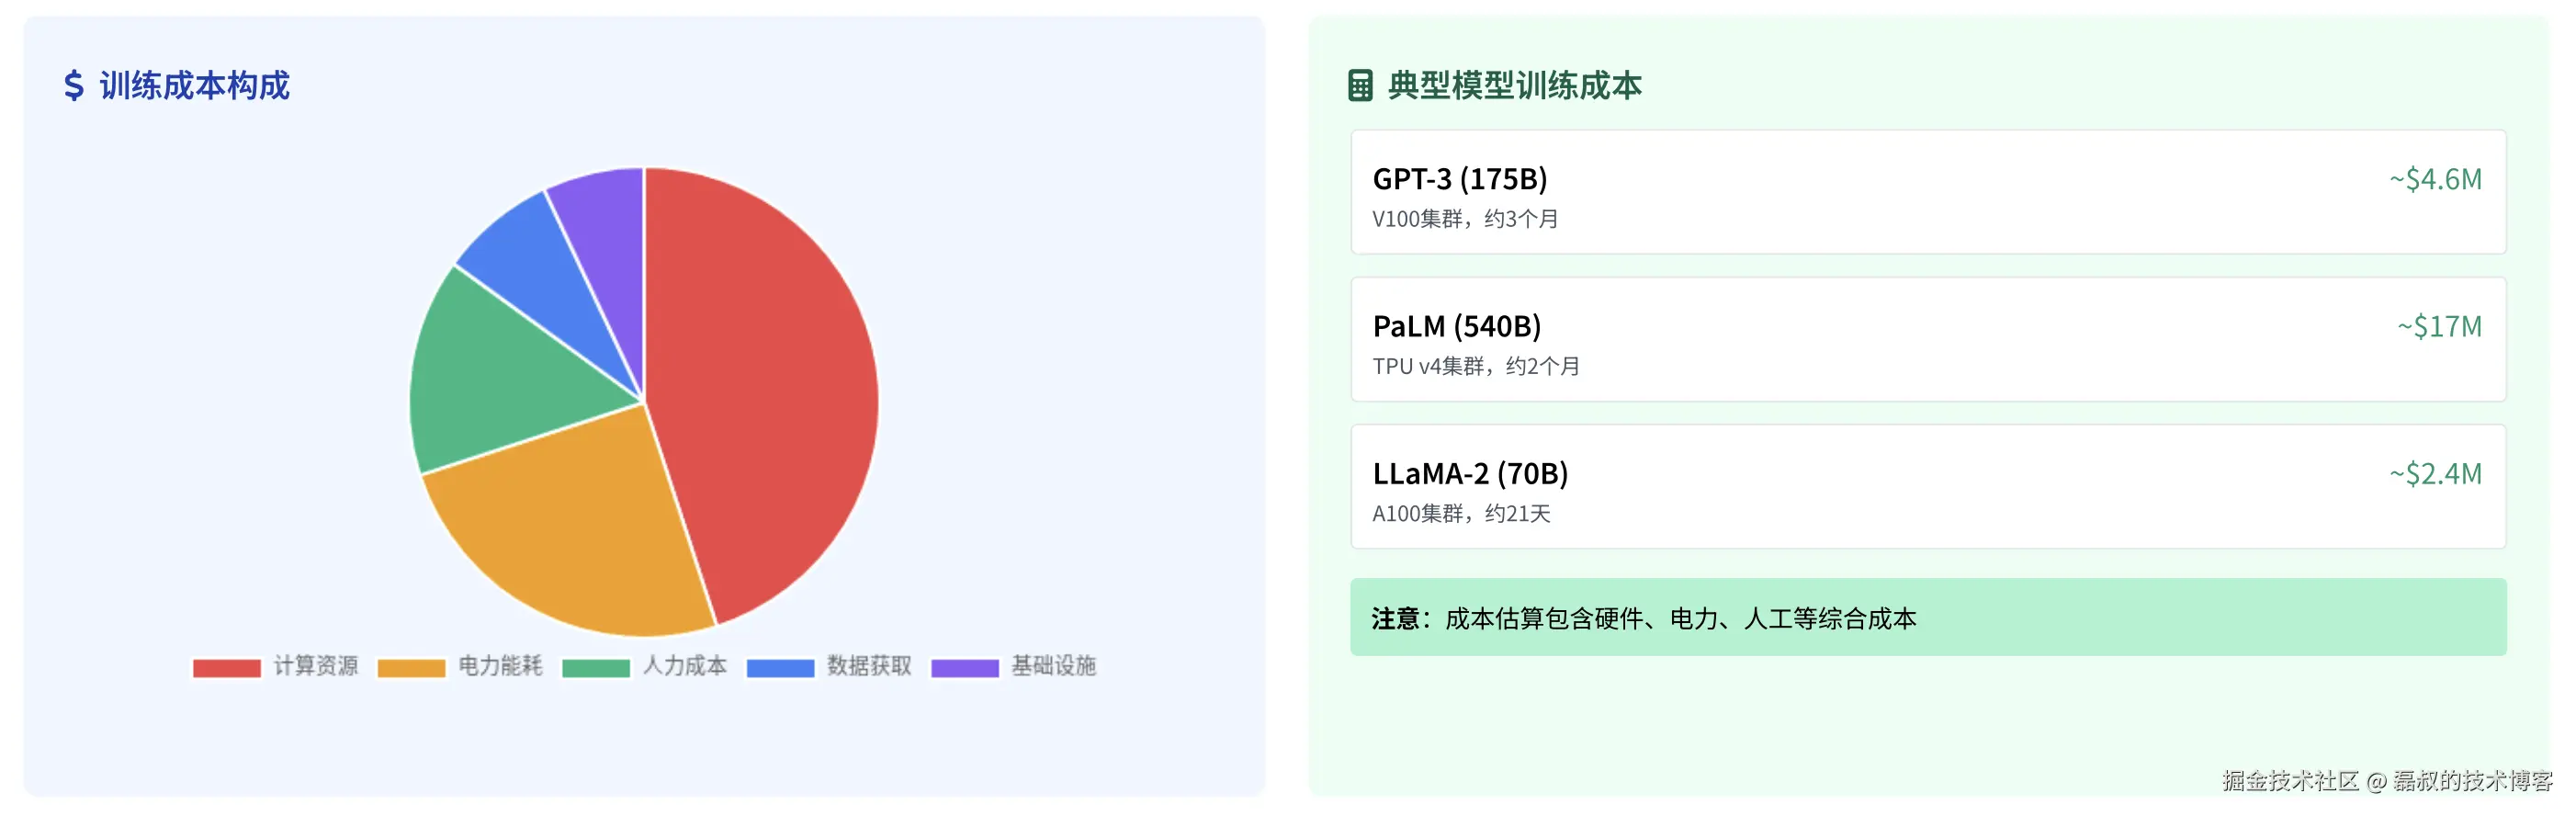
Task: Click the 注意 cost estimate notice banner
Action: pos(1928,617)
